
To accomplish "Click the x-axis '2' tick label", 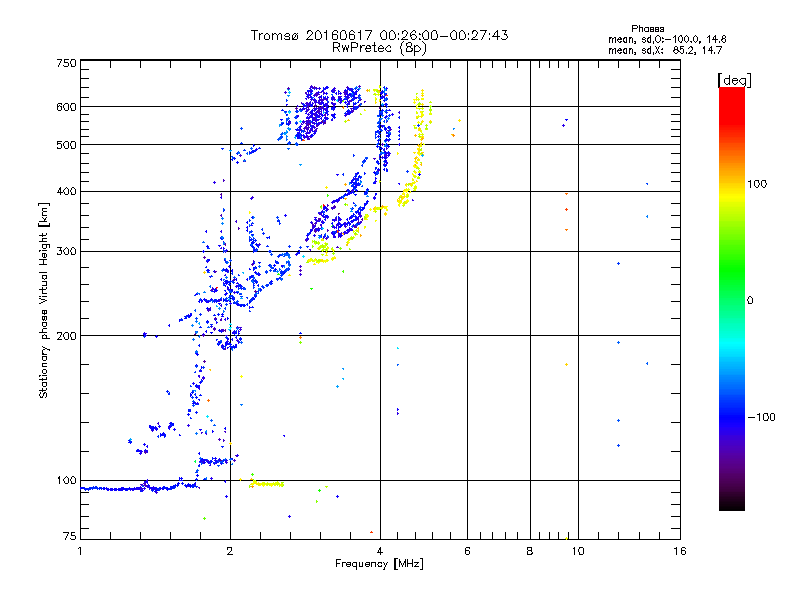I will (x=230, y=551).
